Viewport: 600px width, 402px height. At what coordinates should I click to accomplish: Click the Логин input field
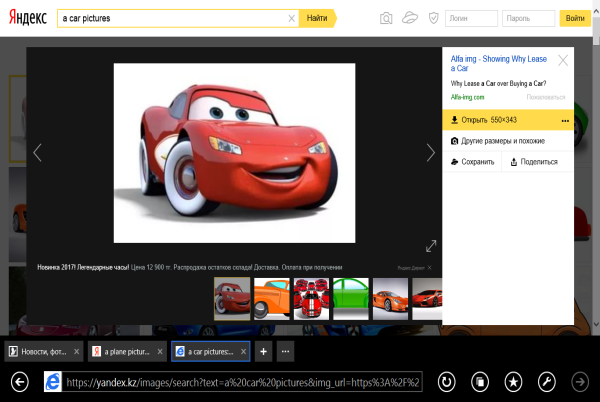coord(471,18)
